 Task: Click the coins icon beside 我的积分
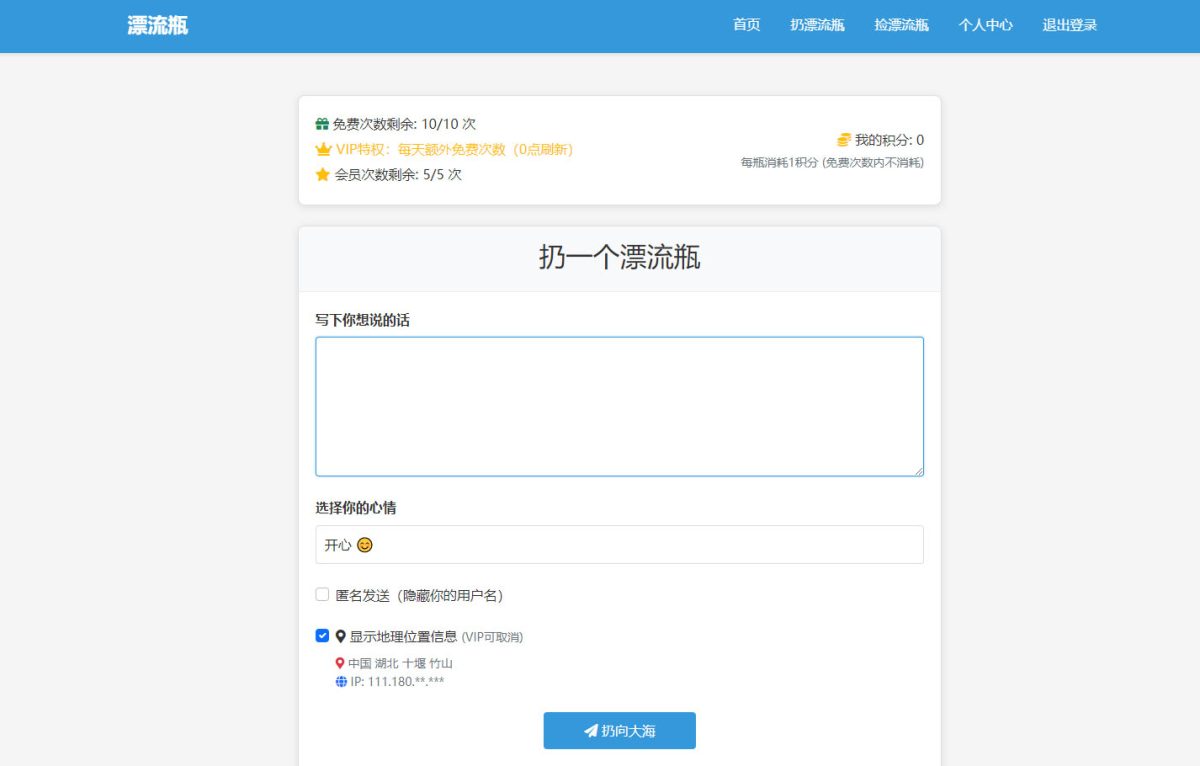pos(844,140)
